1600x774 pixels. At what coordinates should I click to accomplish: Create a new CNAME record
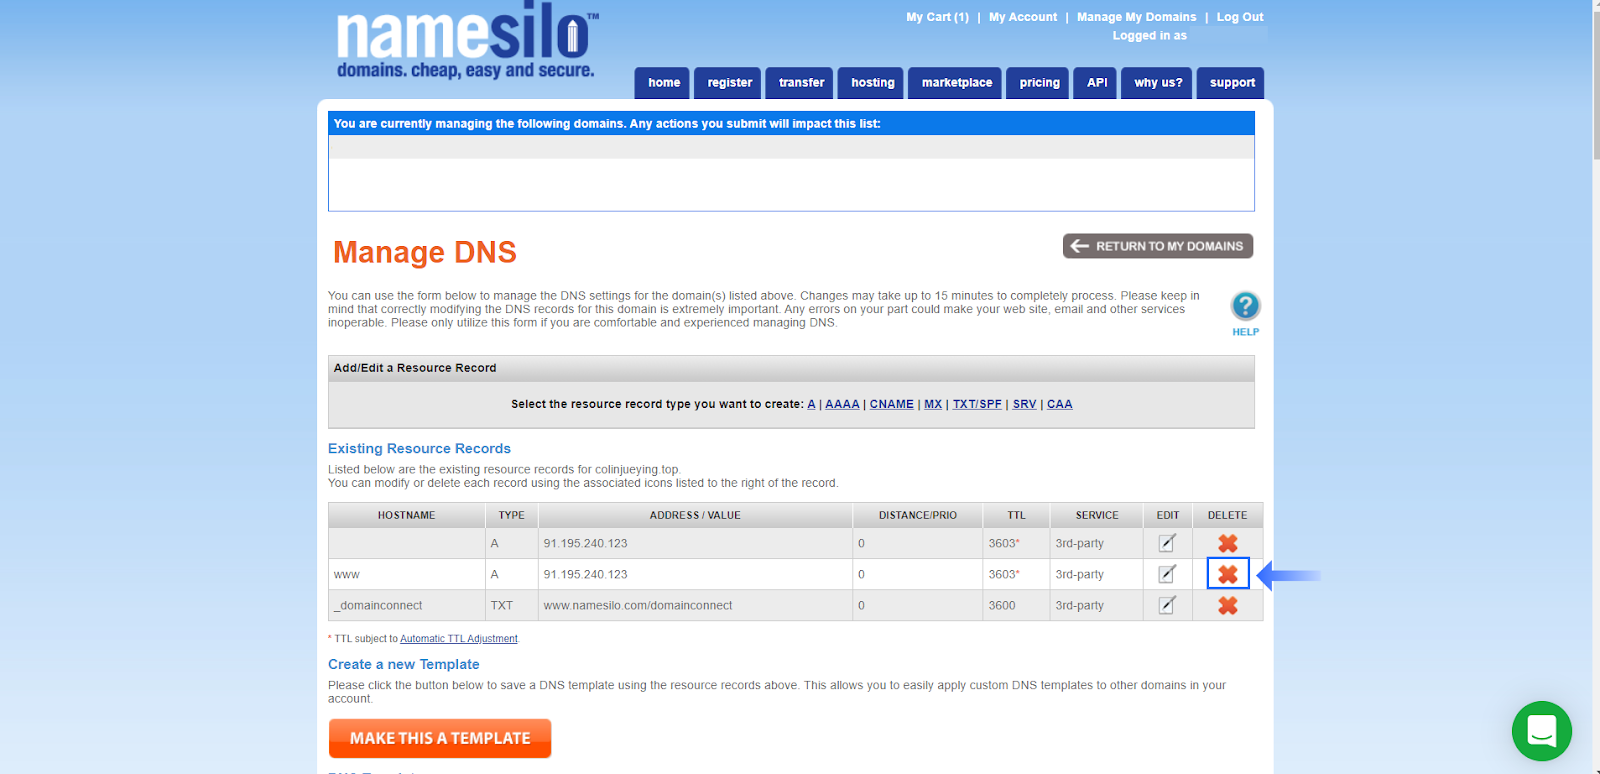pyautogui.click(x=892, y=404)
